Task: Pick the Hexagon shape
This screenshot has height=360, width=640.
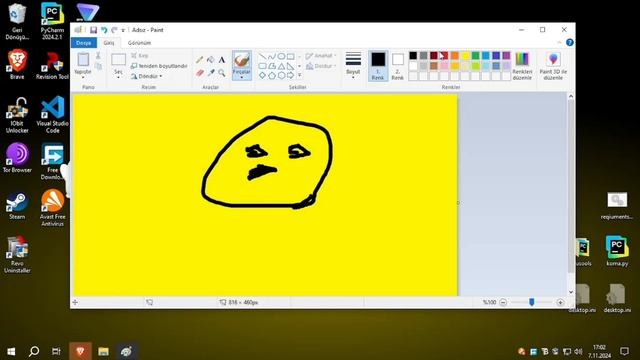Action: (x=281, y=75)
